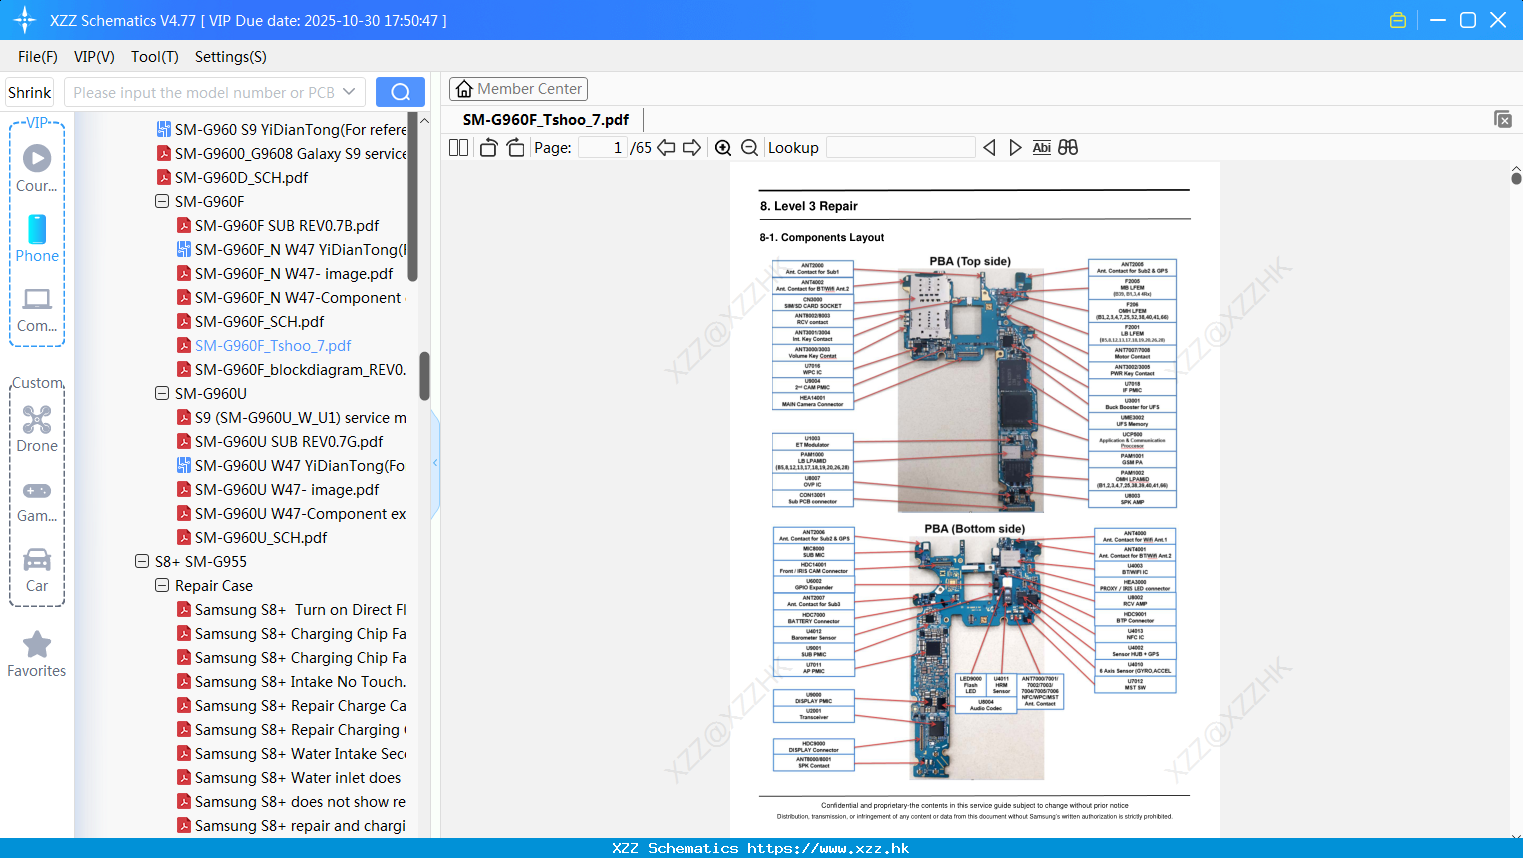Collapse the SM-G960F folder

(x=162, y=201)
